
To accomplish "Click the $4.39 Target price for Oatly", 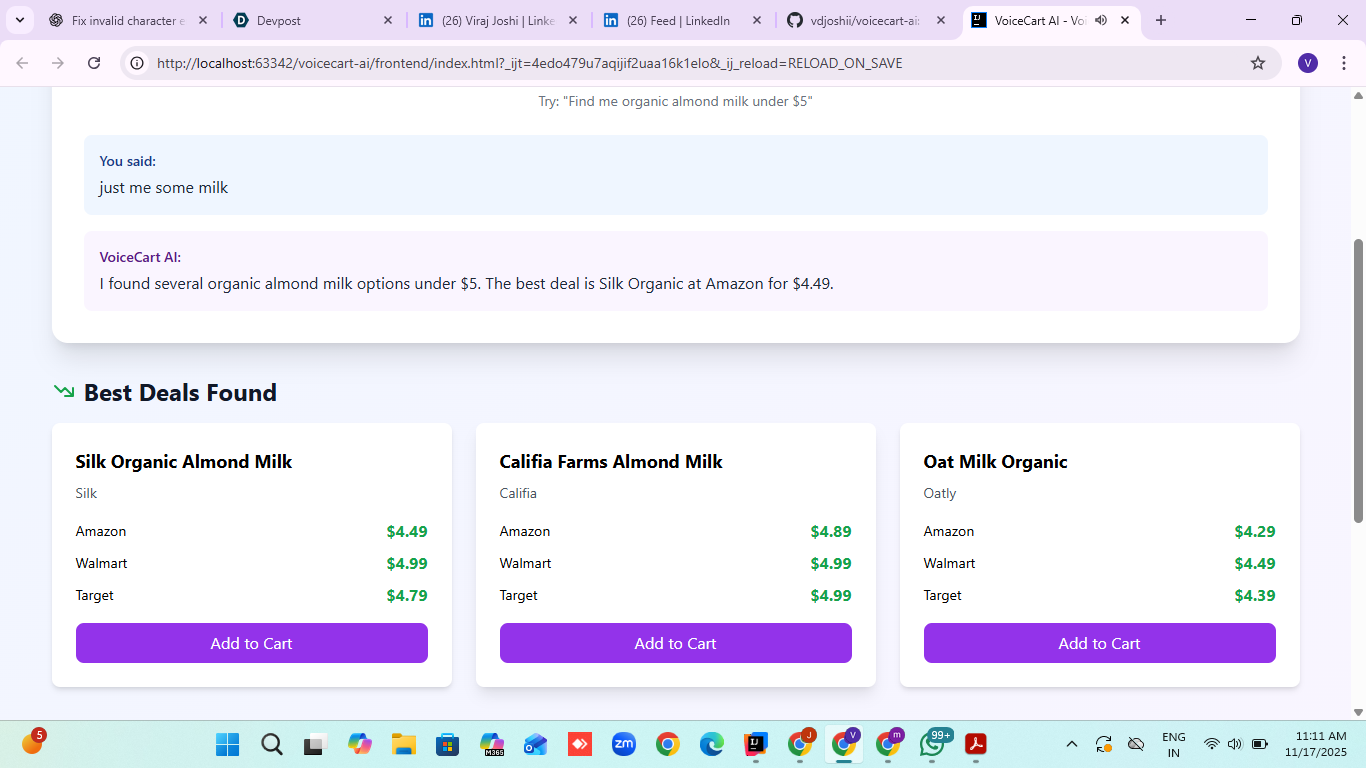I will (1255, 596).
